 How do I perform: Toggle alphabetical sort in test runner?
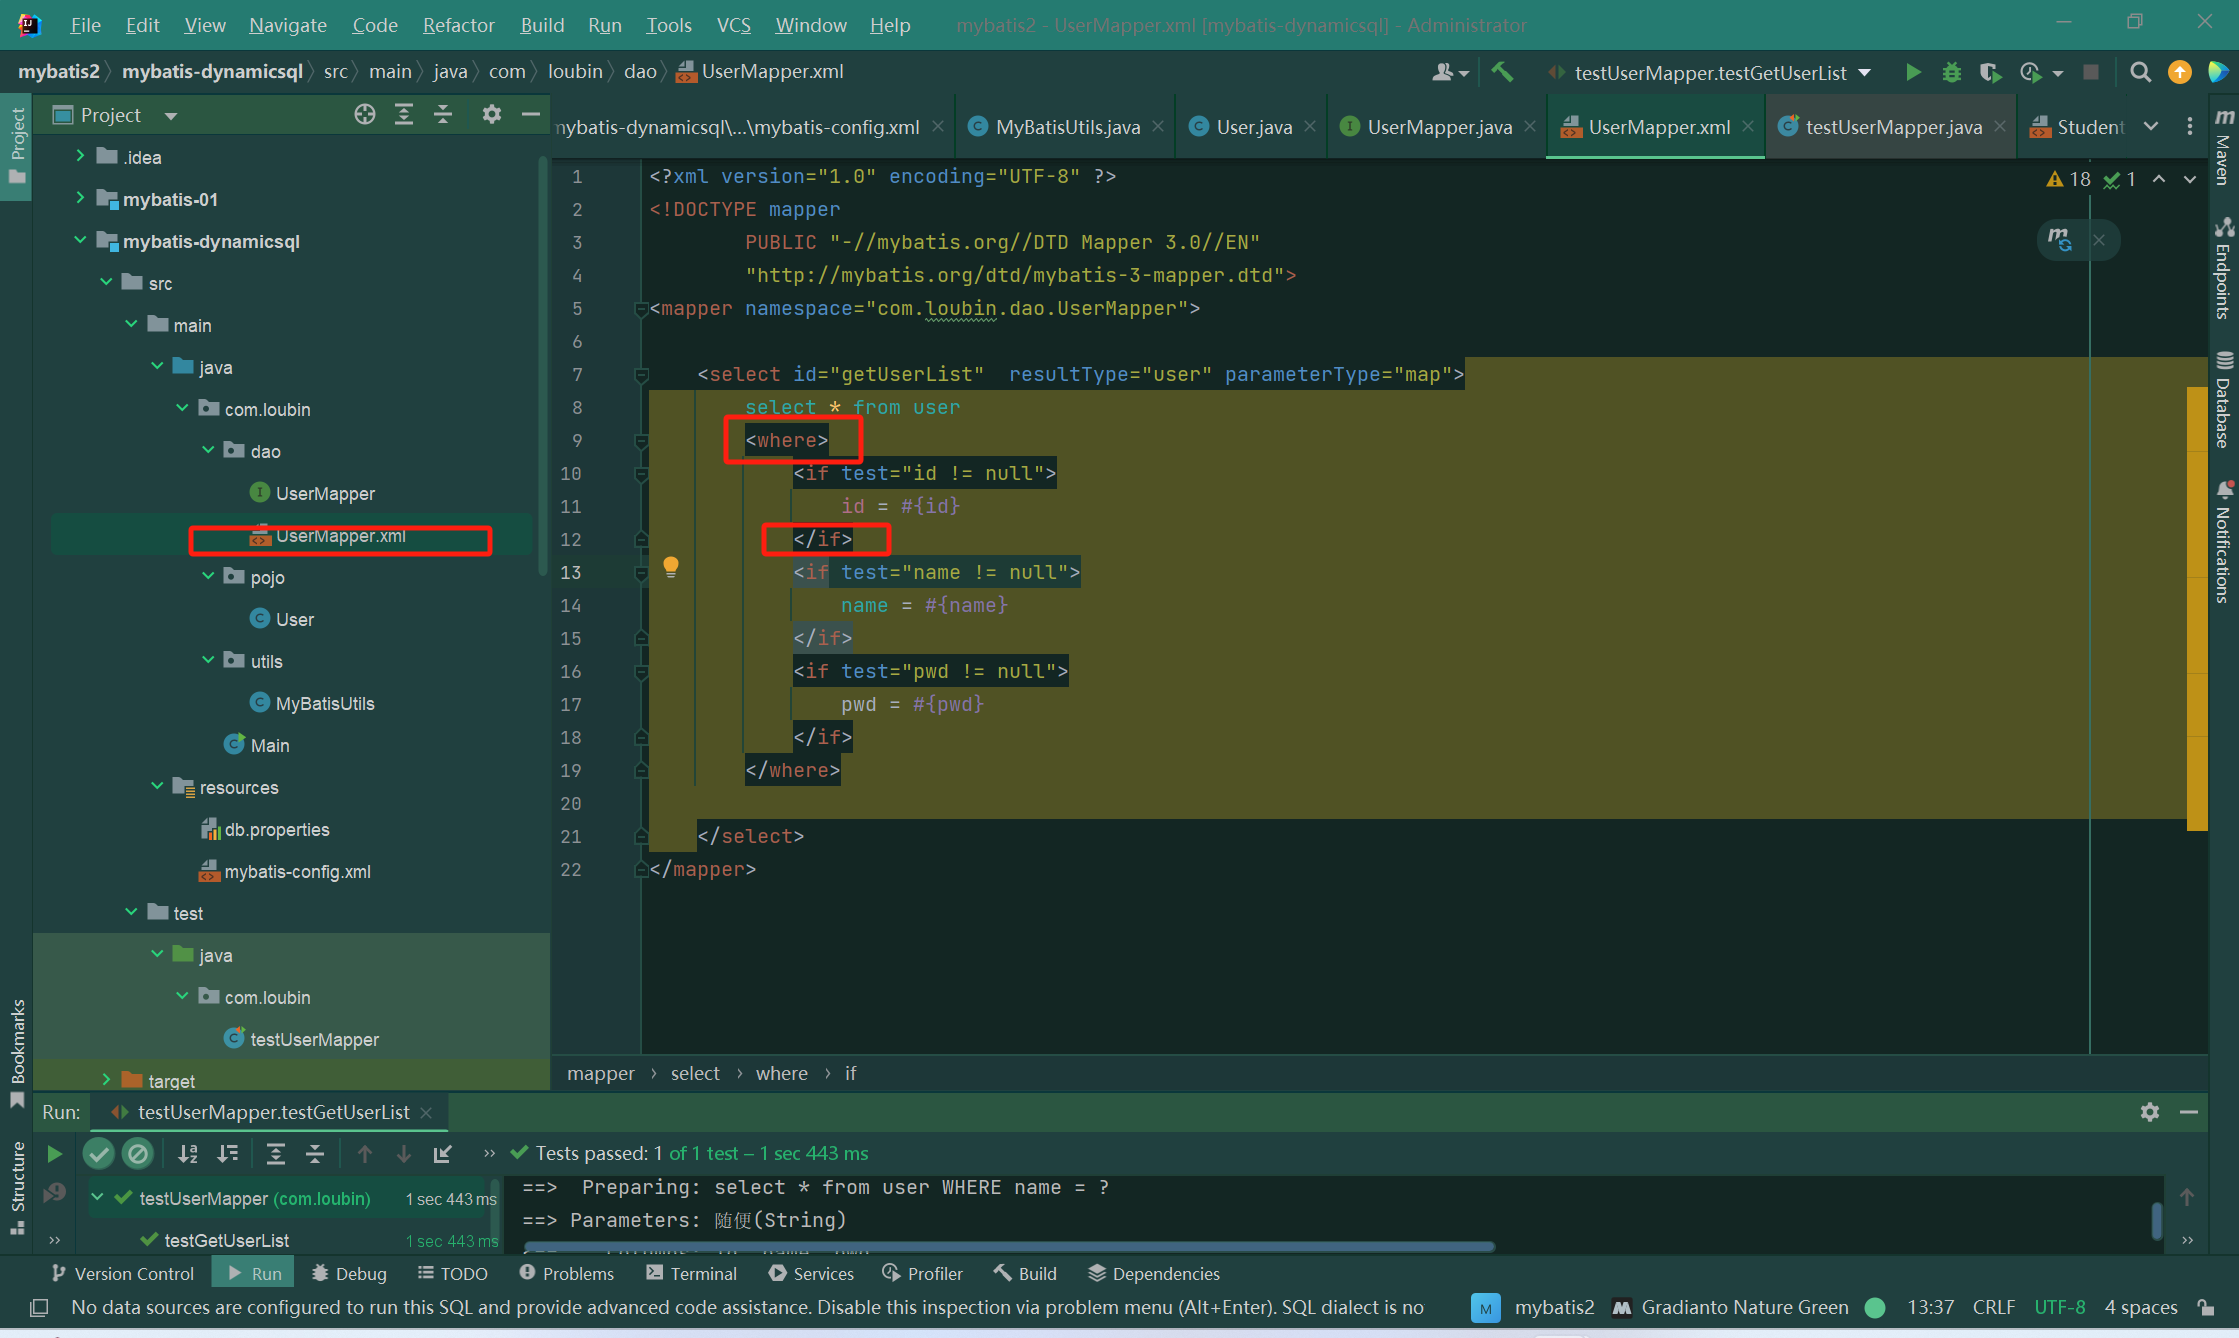pyautogui.click(x=187, y=1154)
